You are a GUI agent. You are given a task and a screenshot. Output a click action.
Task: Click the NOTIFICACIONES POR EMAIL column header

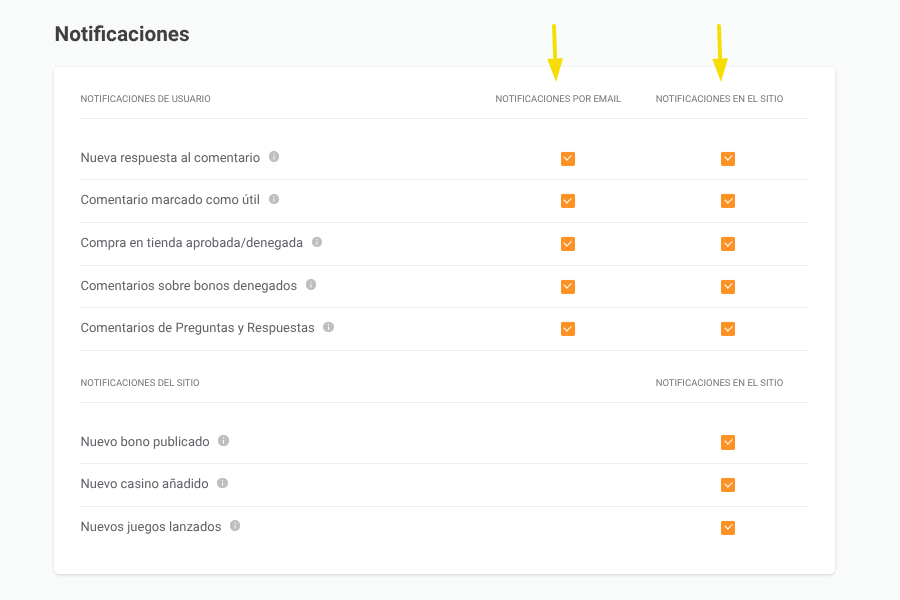pos(557,98)
